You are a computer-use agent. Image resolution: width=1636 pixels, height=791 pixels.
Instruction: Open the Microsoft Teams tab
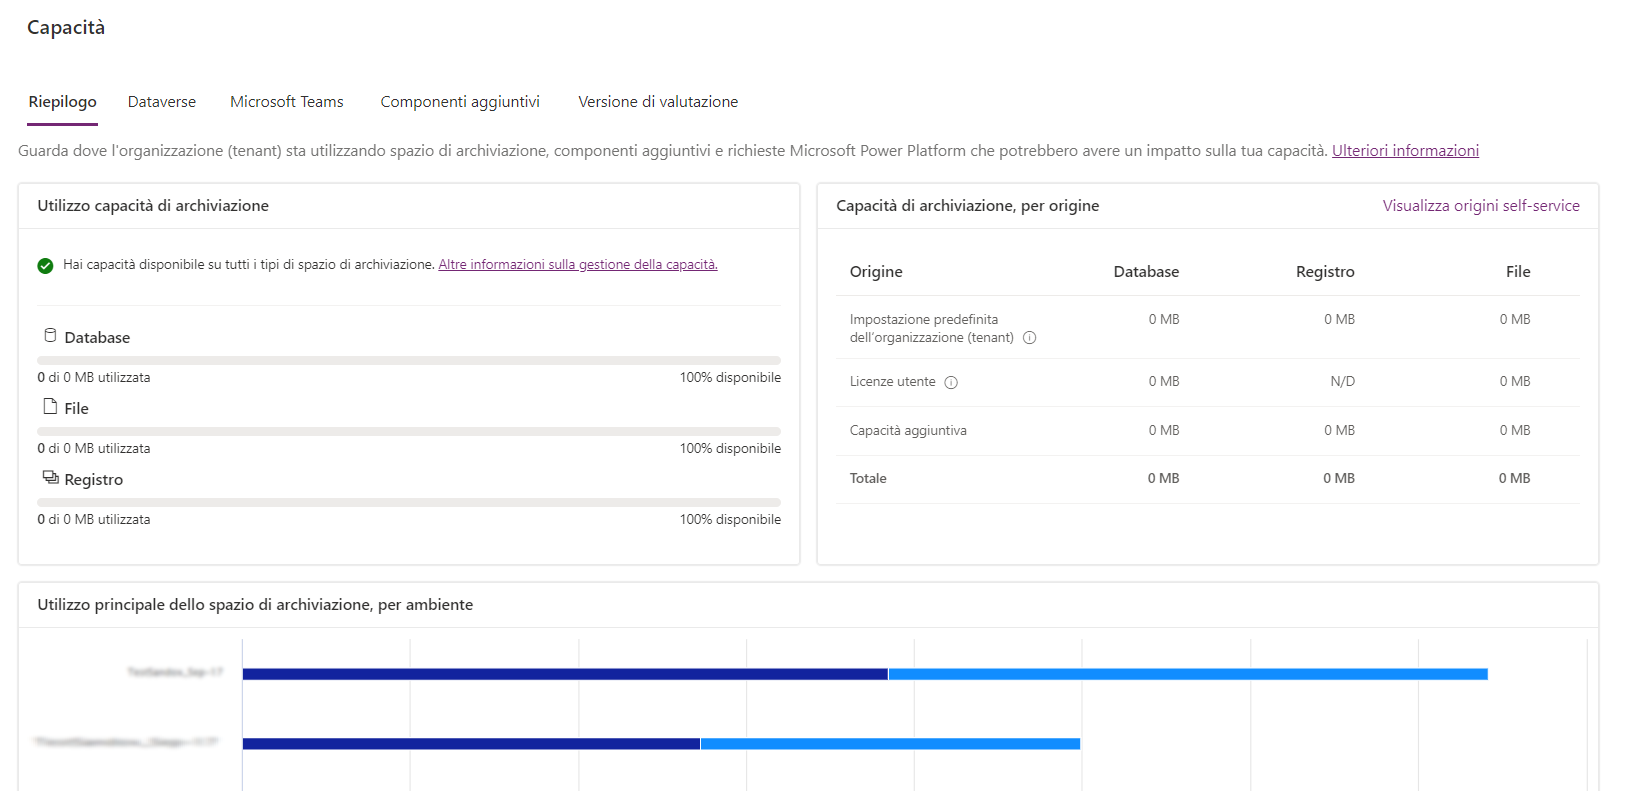(x=287, y=102)
